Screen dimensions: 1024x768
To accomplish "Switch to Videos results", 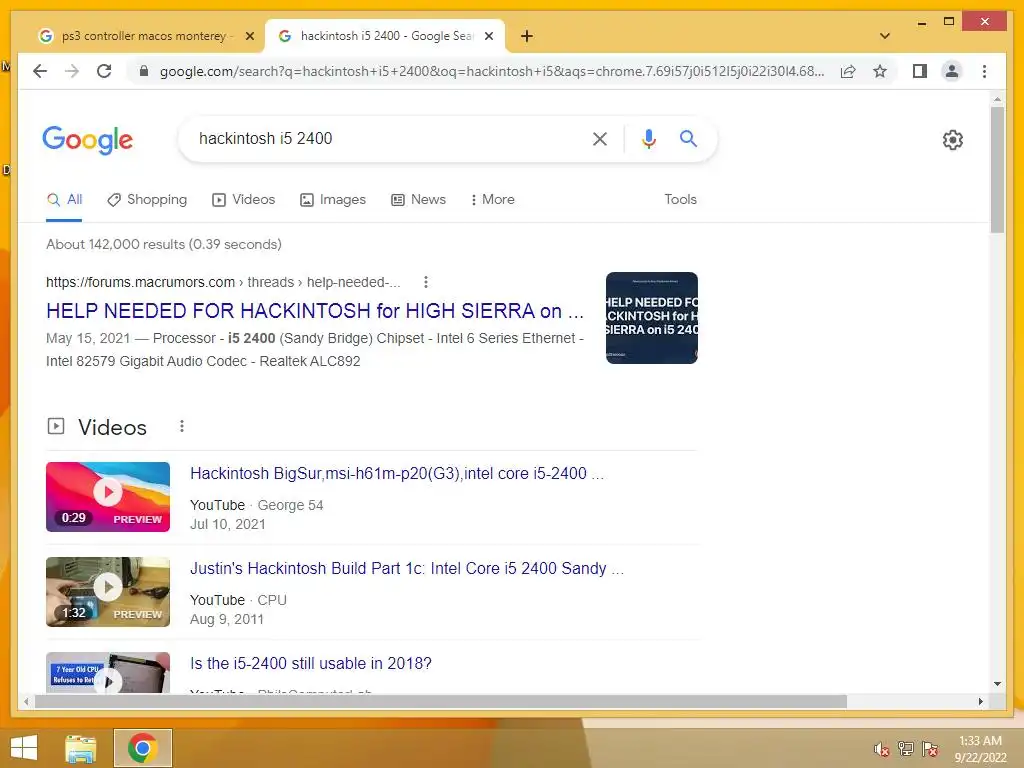I will click(244, 200).
